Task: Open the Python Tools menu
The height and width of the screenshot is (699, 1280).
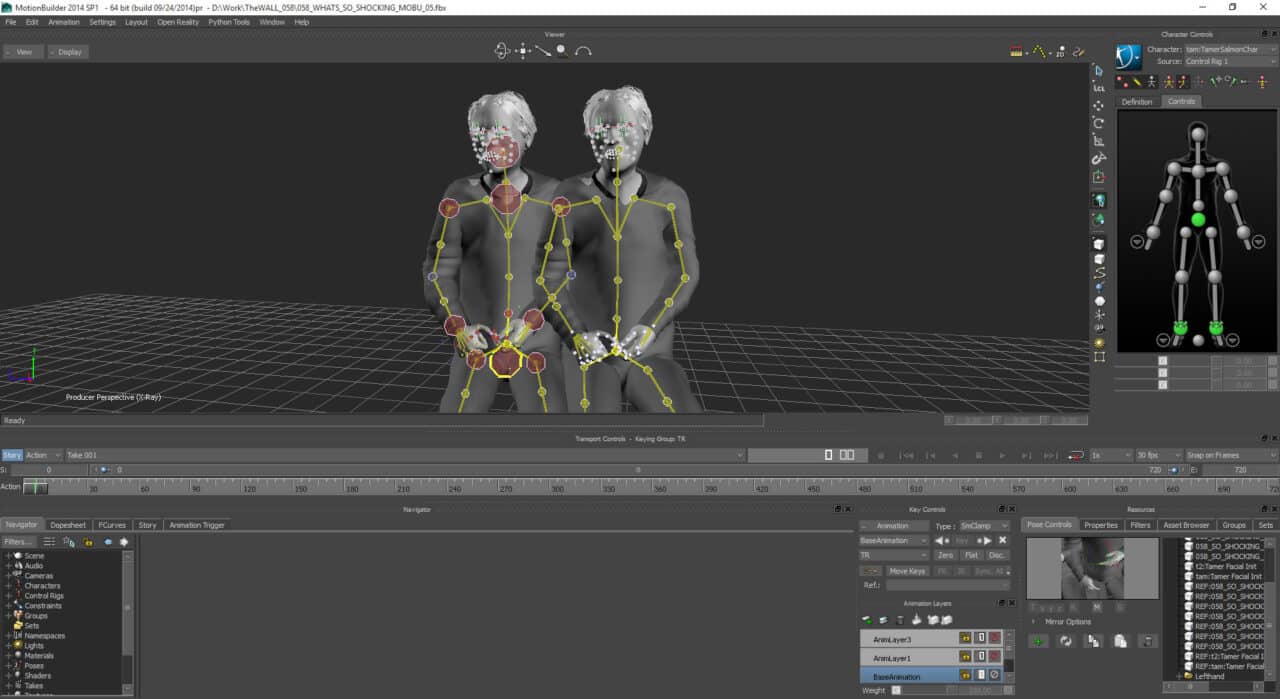Action: pyautogui.click(x=229, y=22)
